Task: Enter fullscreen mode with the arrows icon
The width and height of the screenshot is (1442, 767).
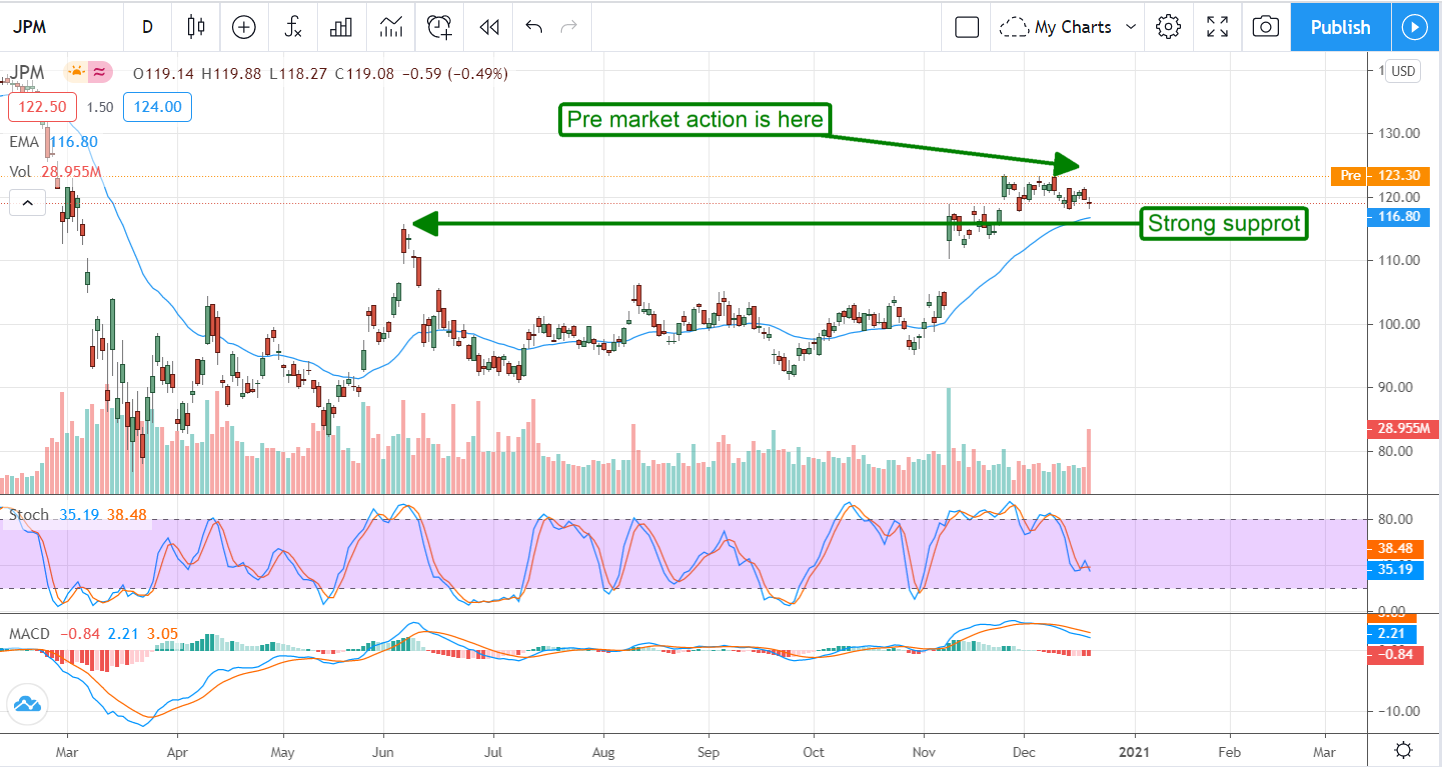Action: [1217, 27]
